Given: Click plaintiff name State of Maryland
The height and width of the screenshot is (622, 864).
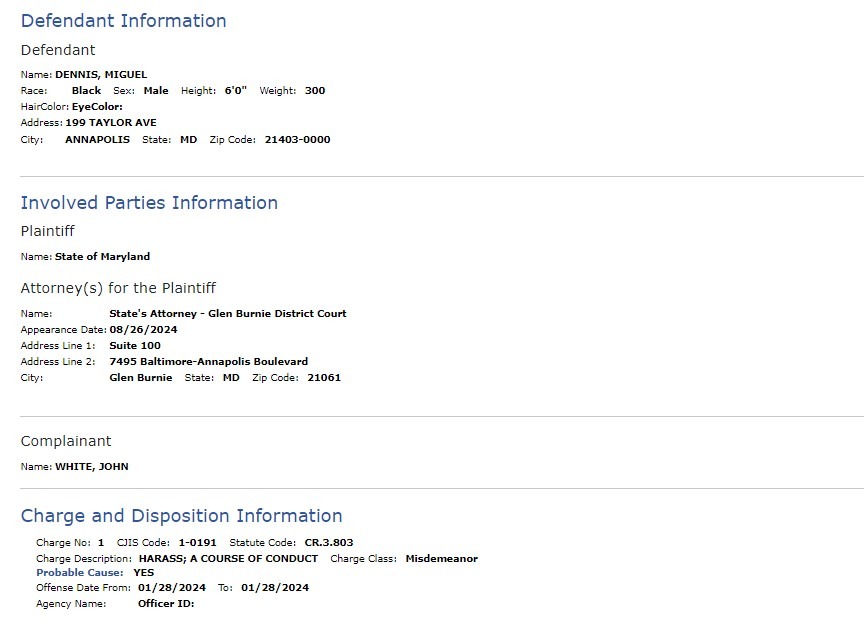Looking at the screenshot, I should 102,256.
